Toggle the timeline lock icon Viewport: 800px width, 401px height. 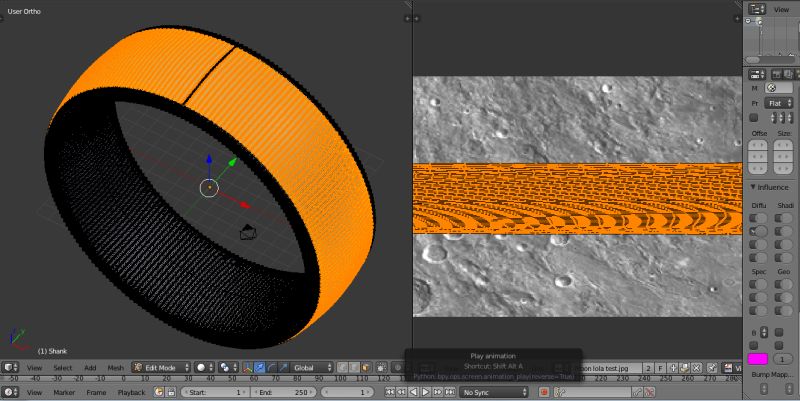click(171, 392)
